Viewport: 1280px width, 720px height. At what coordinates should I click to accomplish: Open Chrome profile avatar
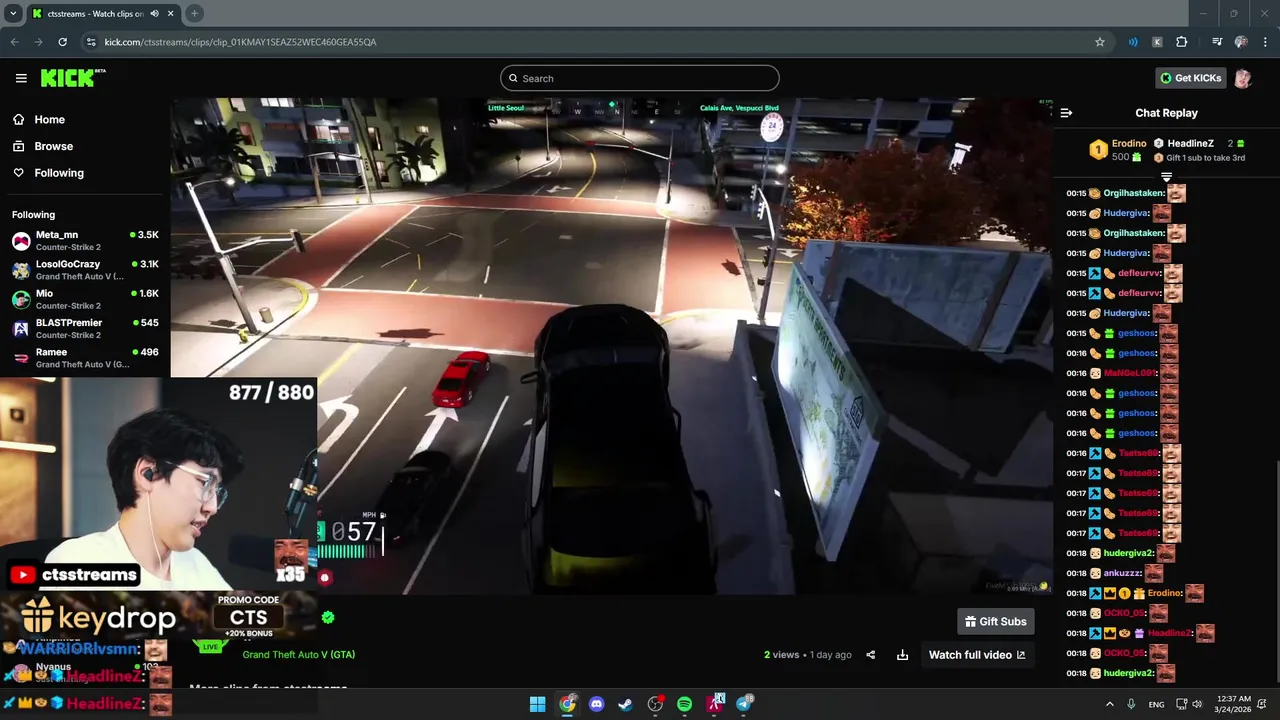[1241, 42]
